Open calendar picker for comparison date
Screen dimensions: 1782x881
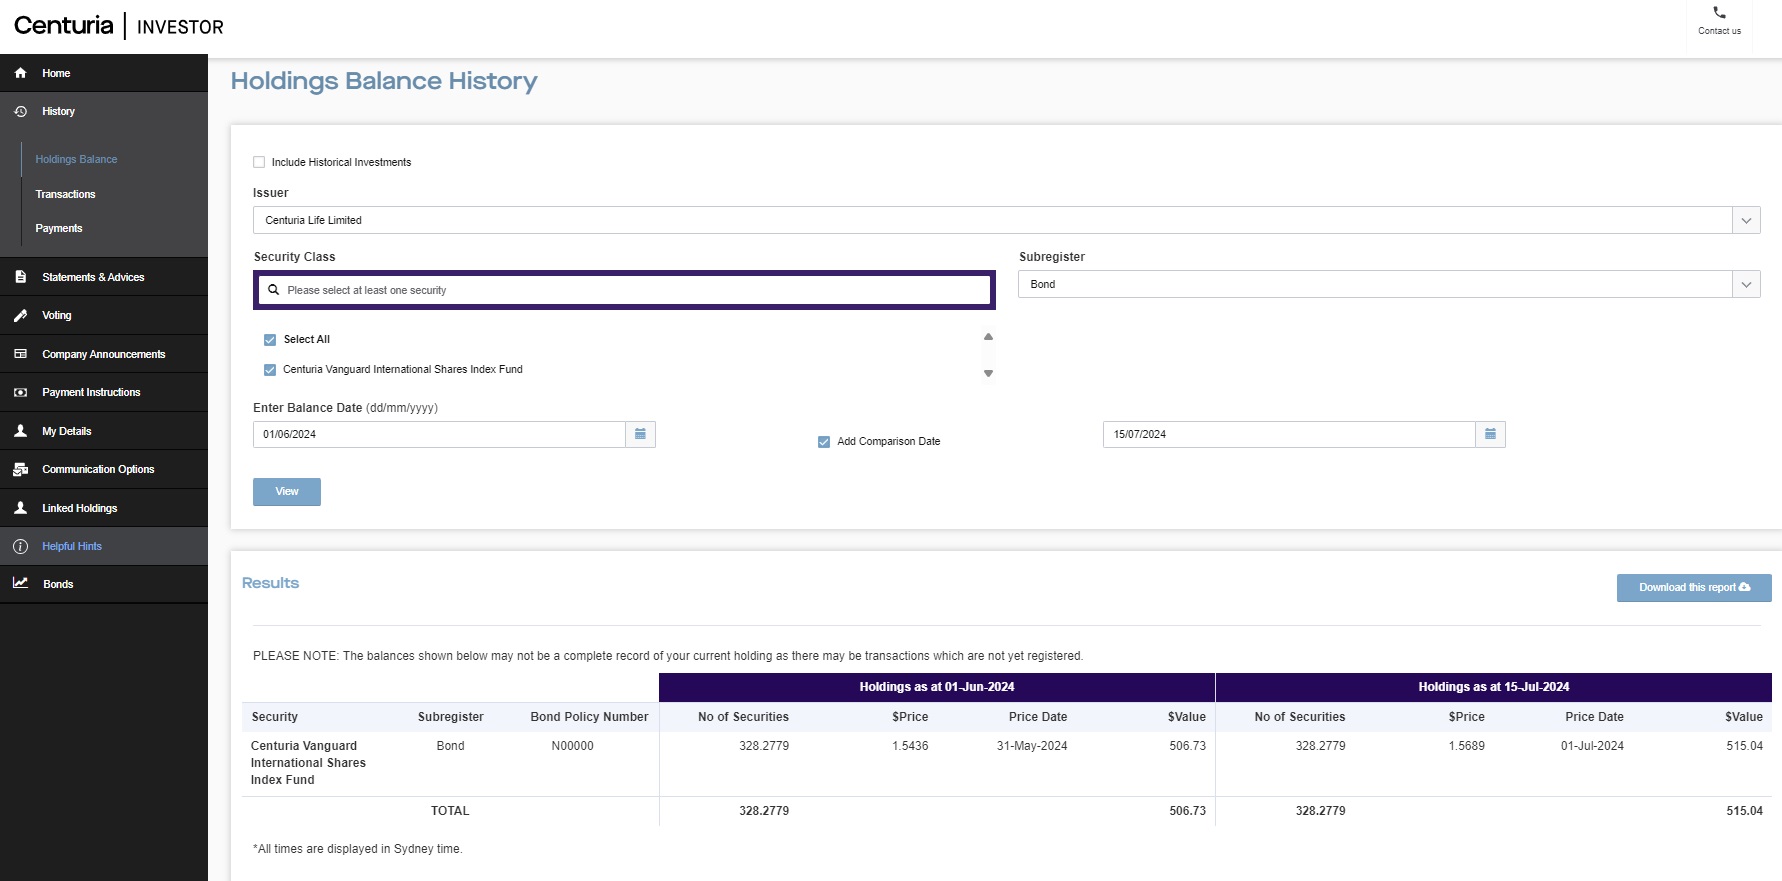point(1490,434)
